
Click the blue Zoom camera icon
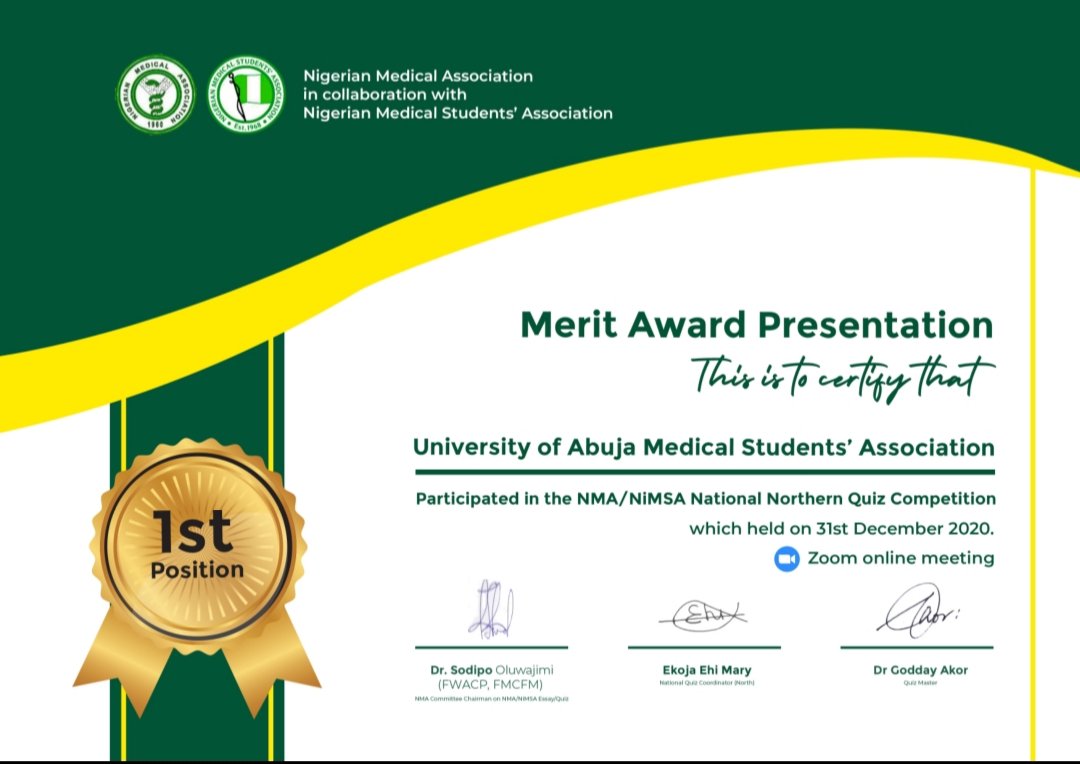pos(787,559)
